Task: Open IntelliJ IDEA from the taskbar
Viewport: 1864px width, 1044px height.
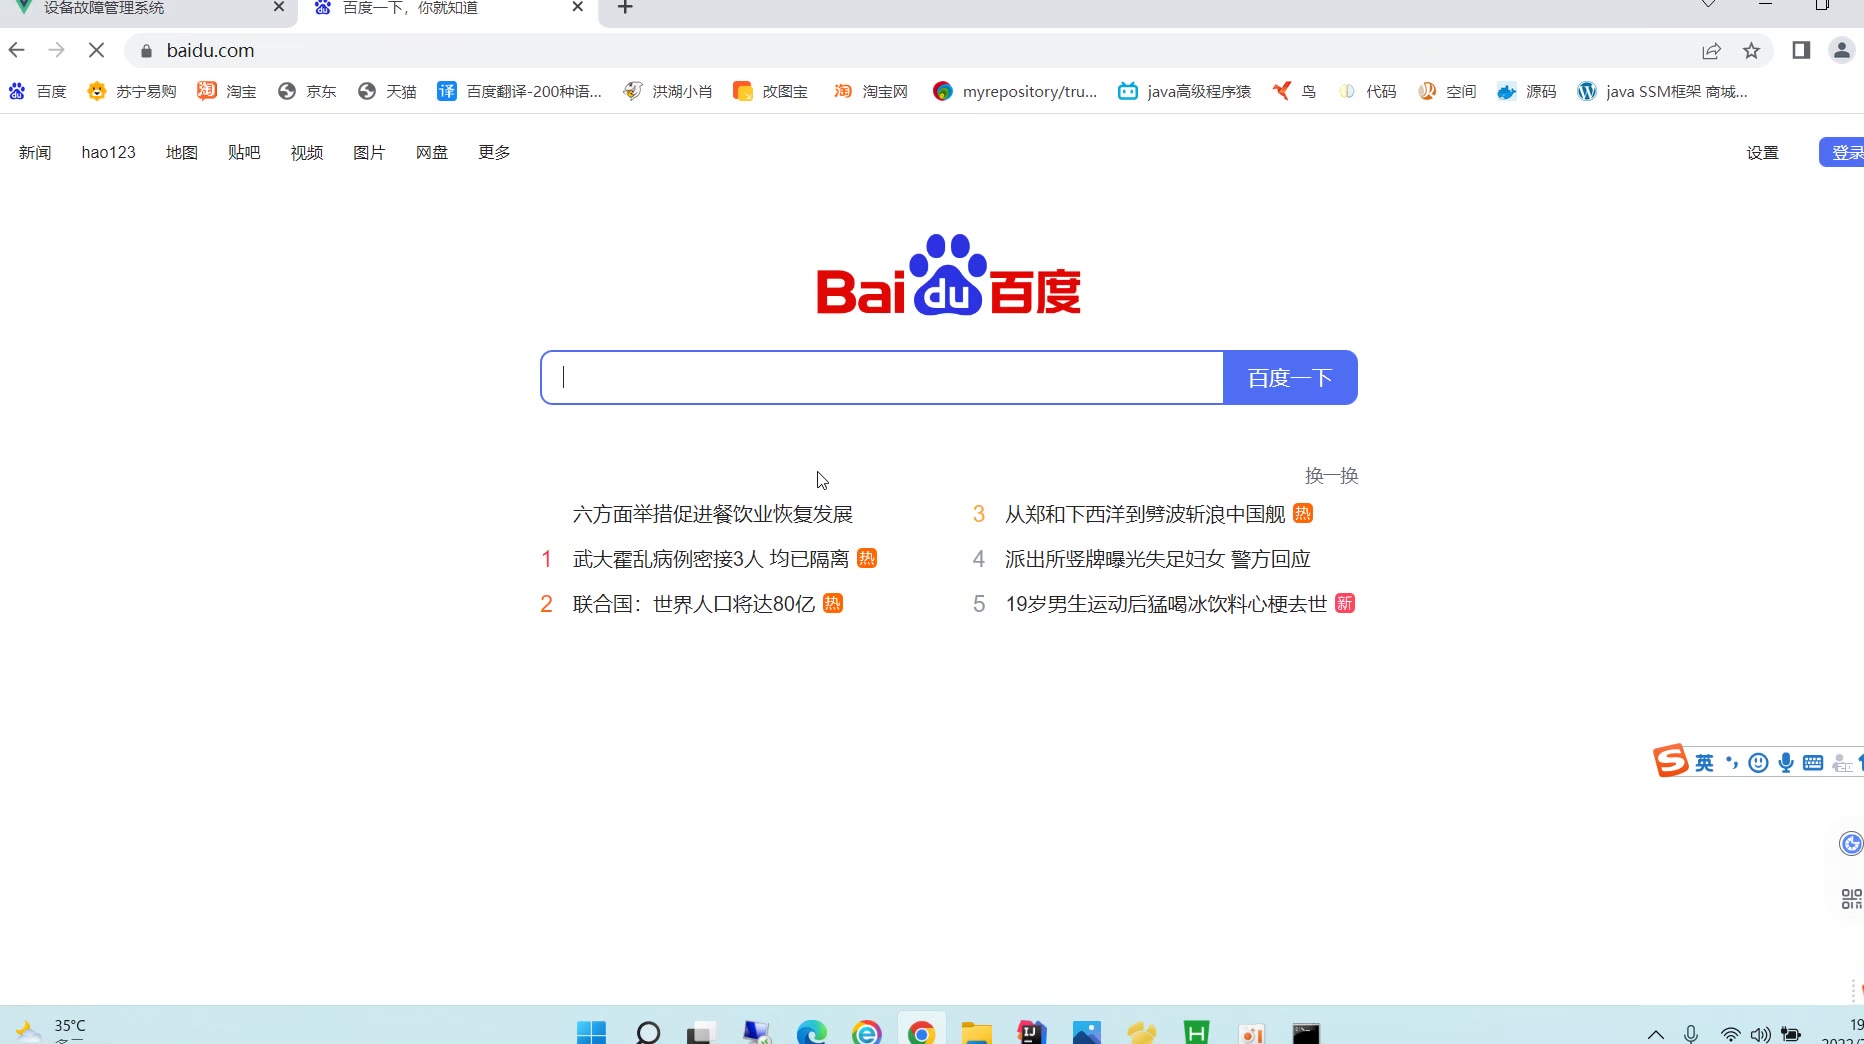Action: coord(1031,1032)
